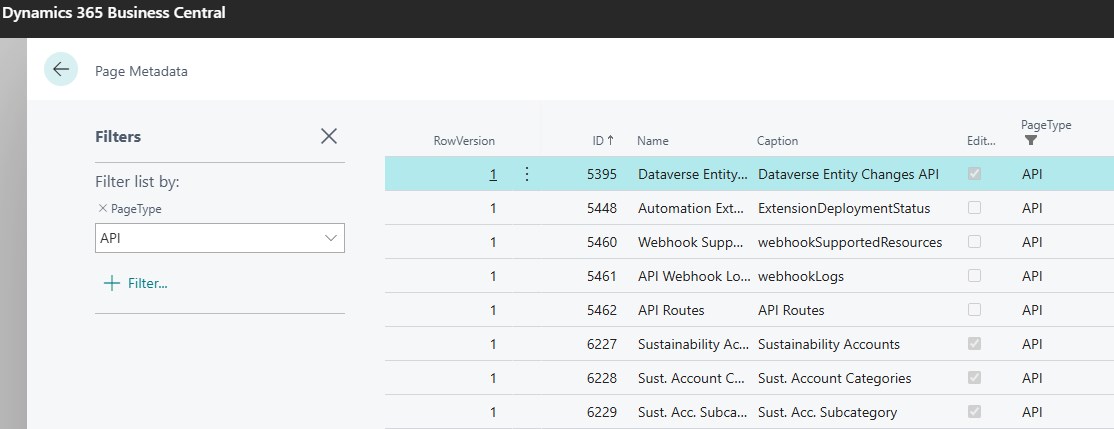Toggle Editable checkbox for Sustainability Accounts row
Viewport: 1114px width, 429px height.
click(x=974, y=344)
